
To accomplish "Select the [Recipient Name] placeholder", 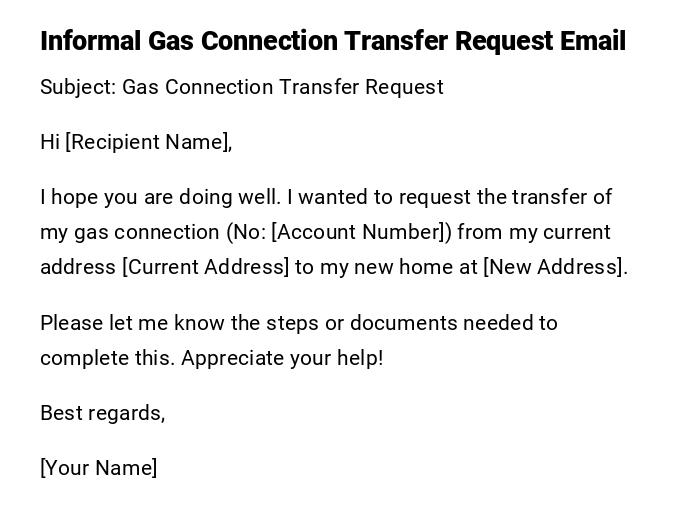I will 148,142.
